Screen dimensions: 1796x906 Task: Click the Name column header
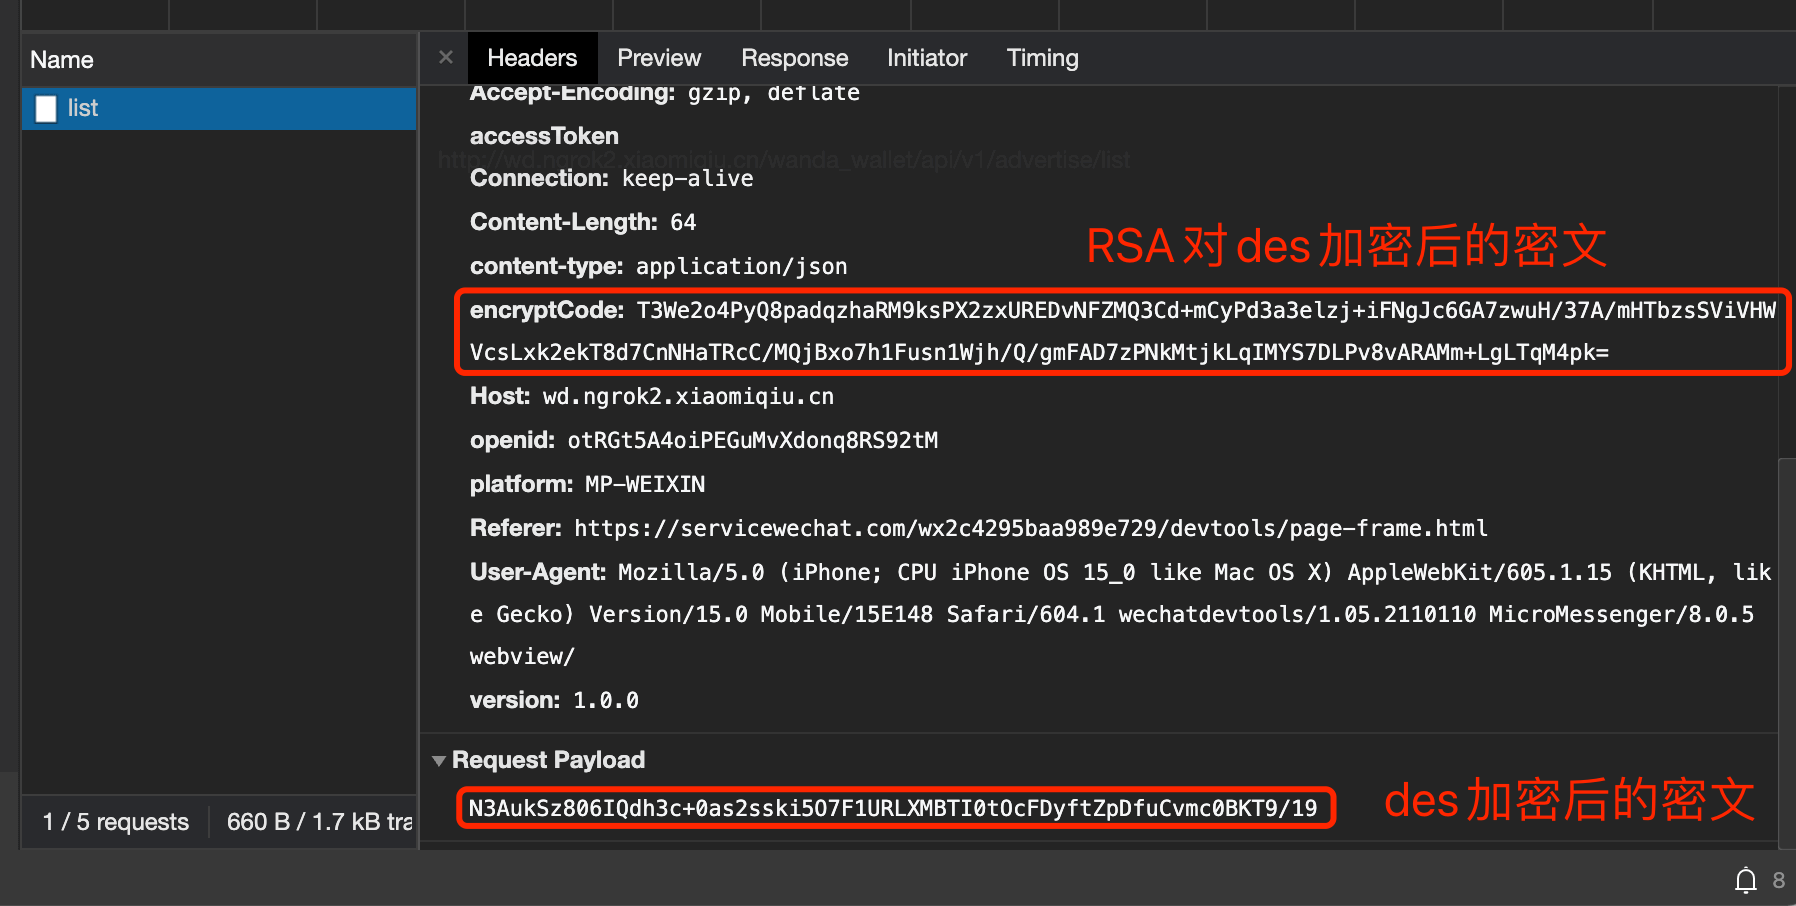pyautogui.click(x=61, y=59)
